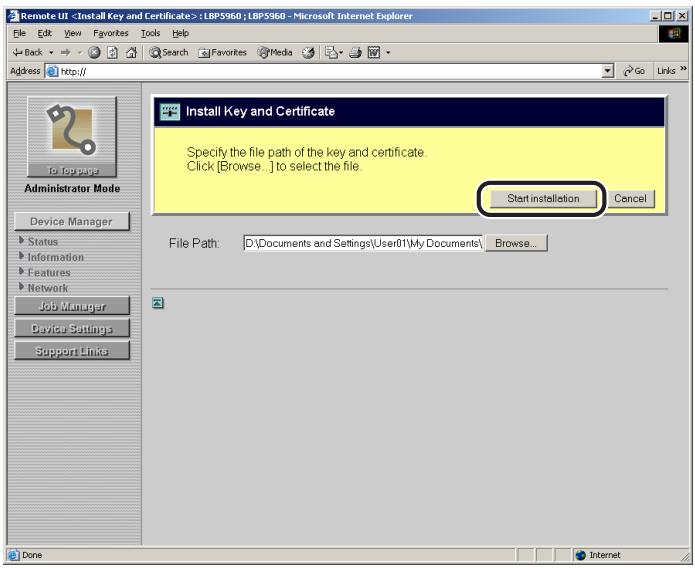Click the Go button
Image resolution: width=695 pixels, height=568 pixels.
(x=634, y=71)
